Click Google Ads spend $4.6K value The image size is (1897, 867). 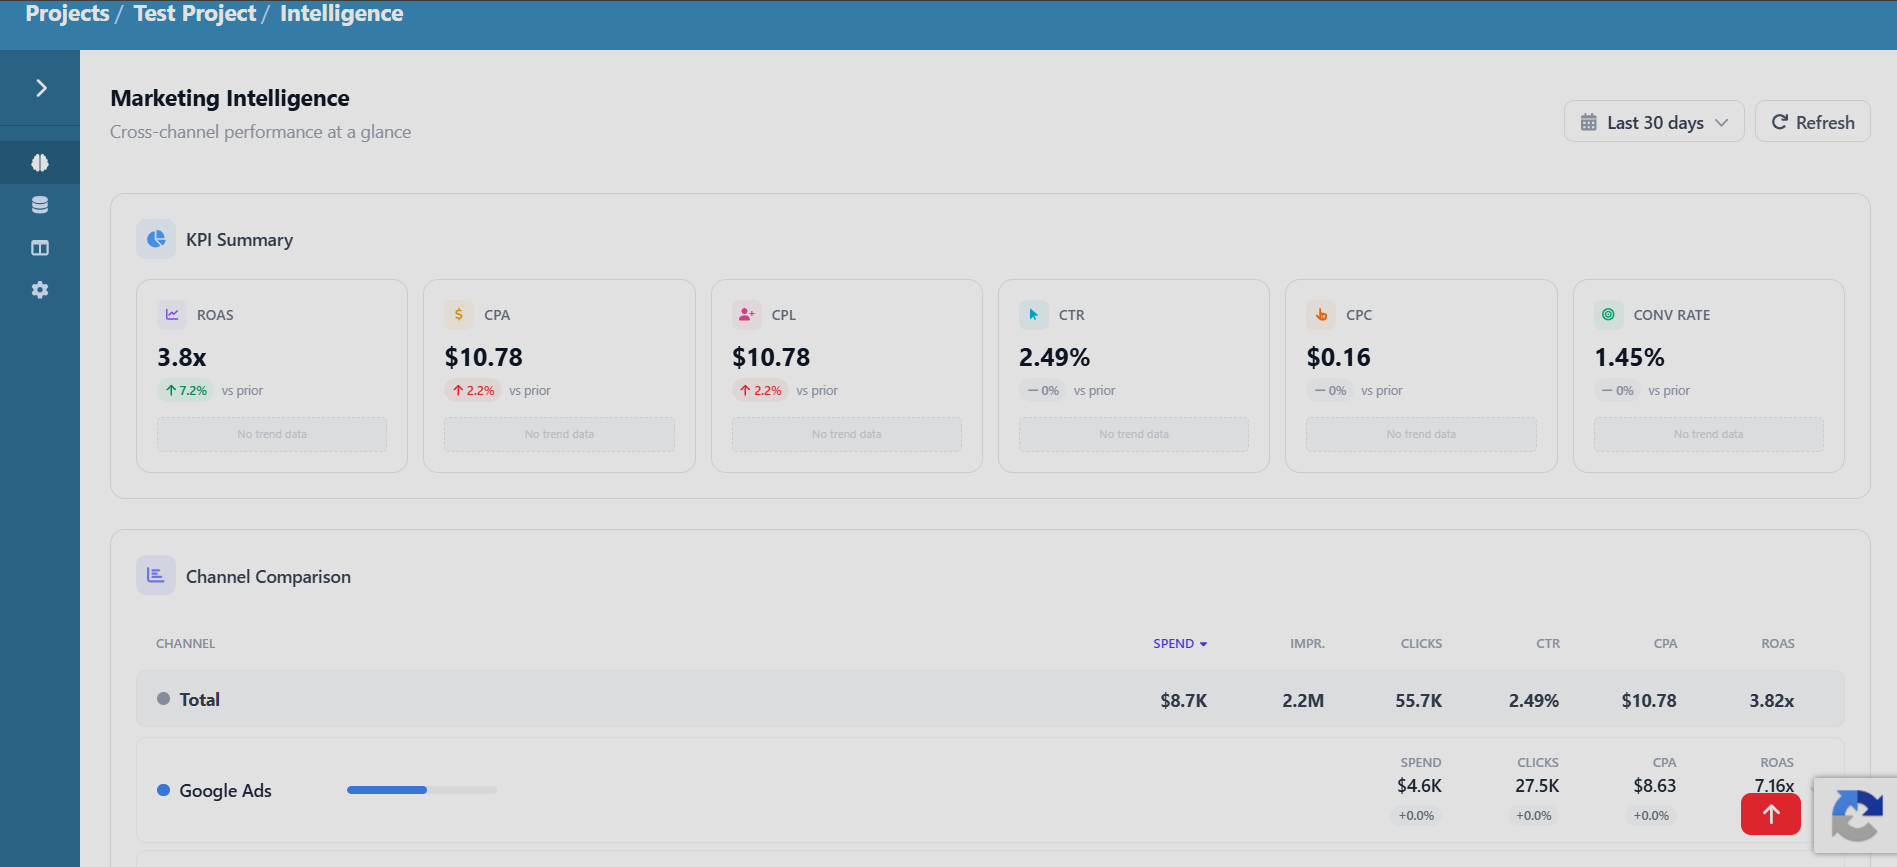click(1419, 786)
